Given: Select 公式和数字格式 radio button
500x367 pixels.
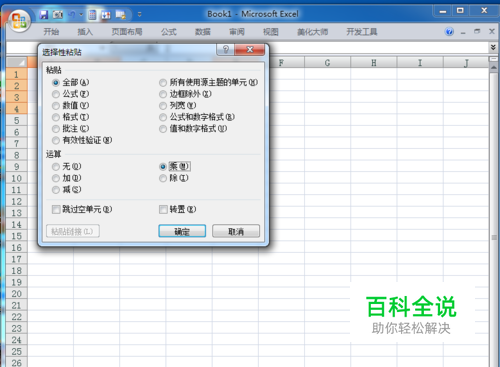Looking at the screenshot, I should (163, 117).
